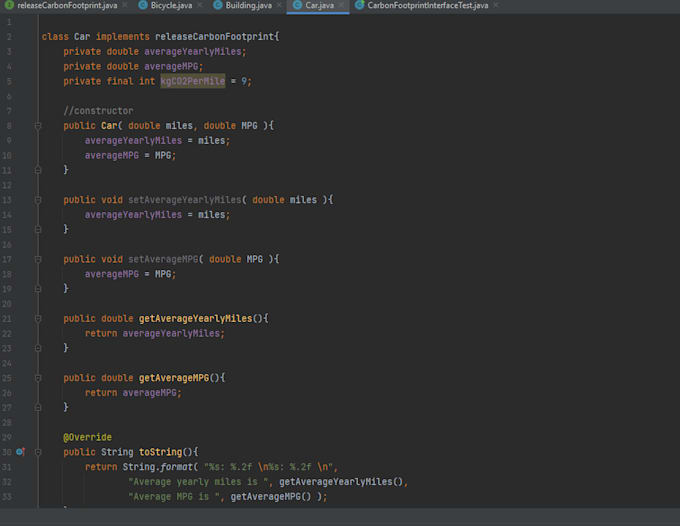The height and width of the screenshot is (526, 680).
Task: Click fold end marker of setAverageMPG method
Action: pyautogui.click(x=38, y=289)
